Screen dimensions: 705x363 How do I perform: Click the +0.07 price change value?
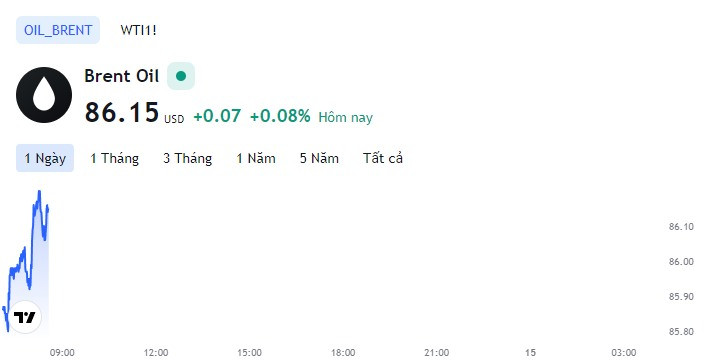[217, 116]
